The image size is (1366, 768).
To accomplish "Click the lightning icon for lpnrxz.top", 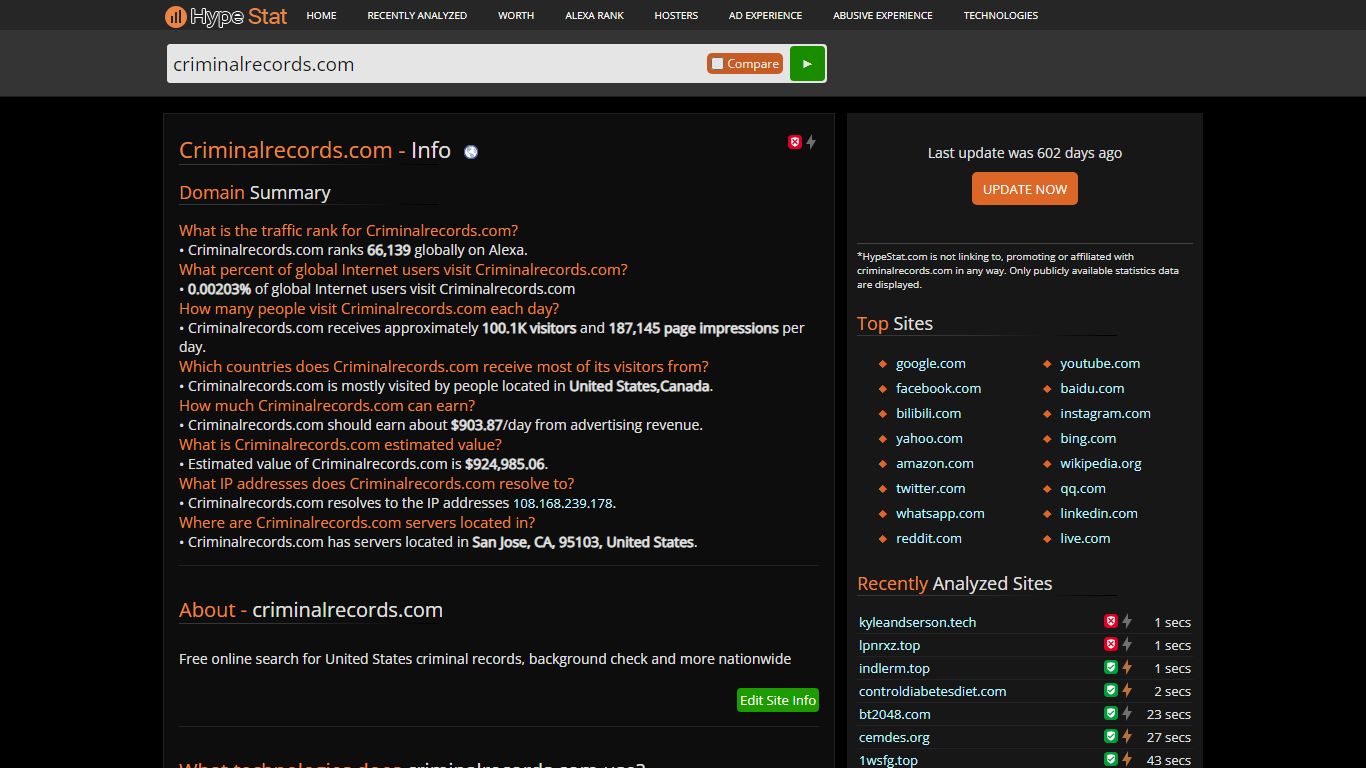I will (1127, 644).
